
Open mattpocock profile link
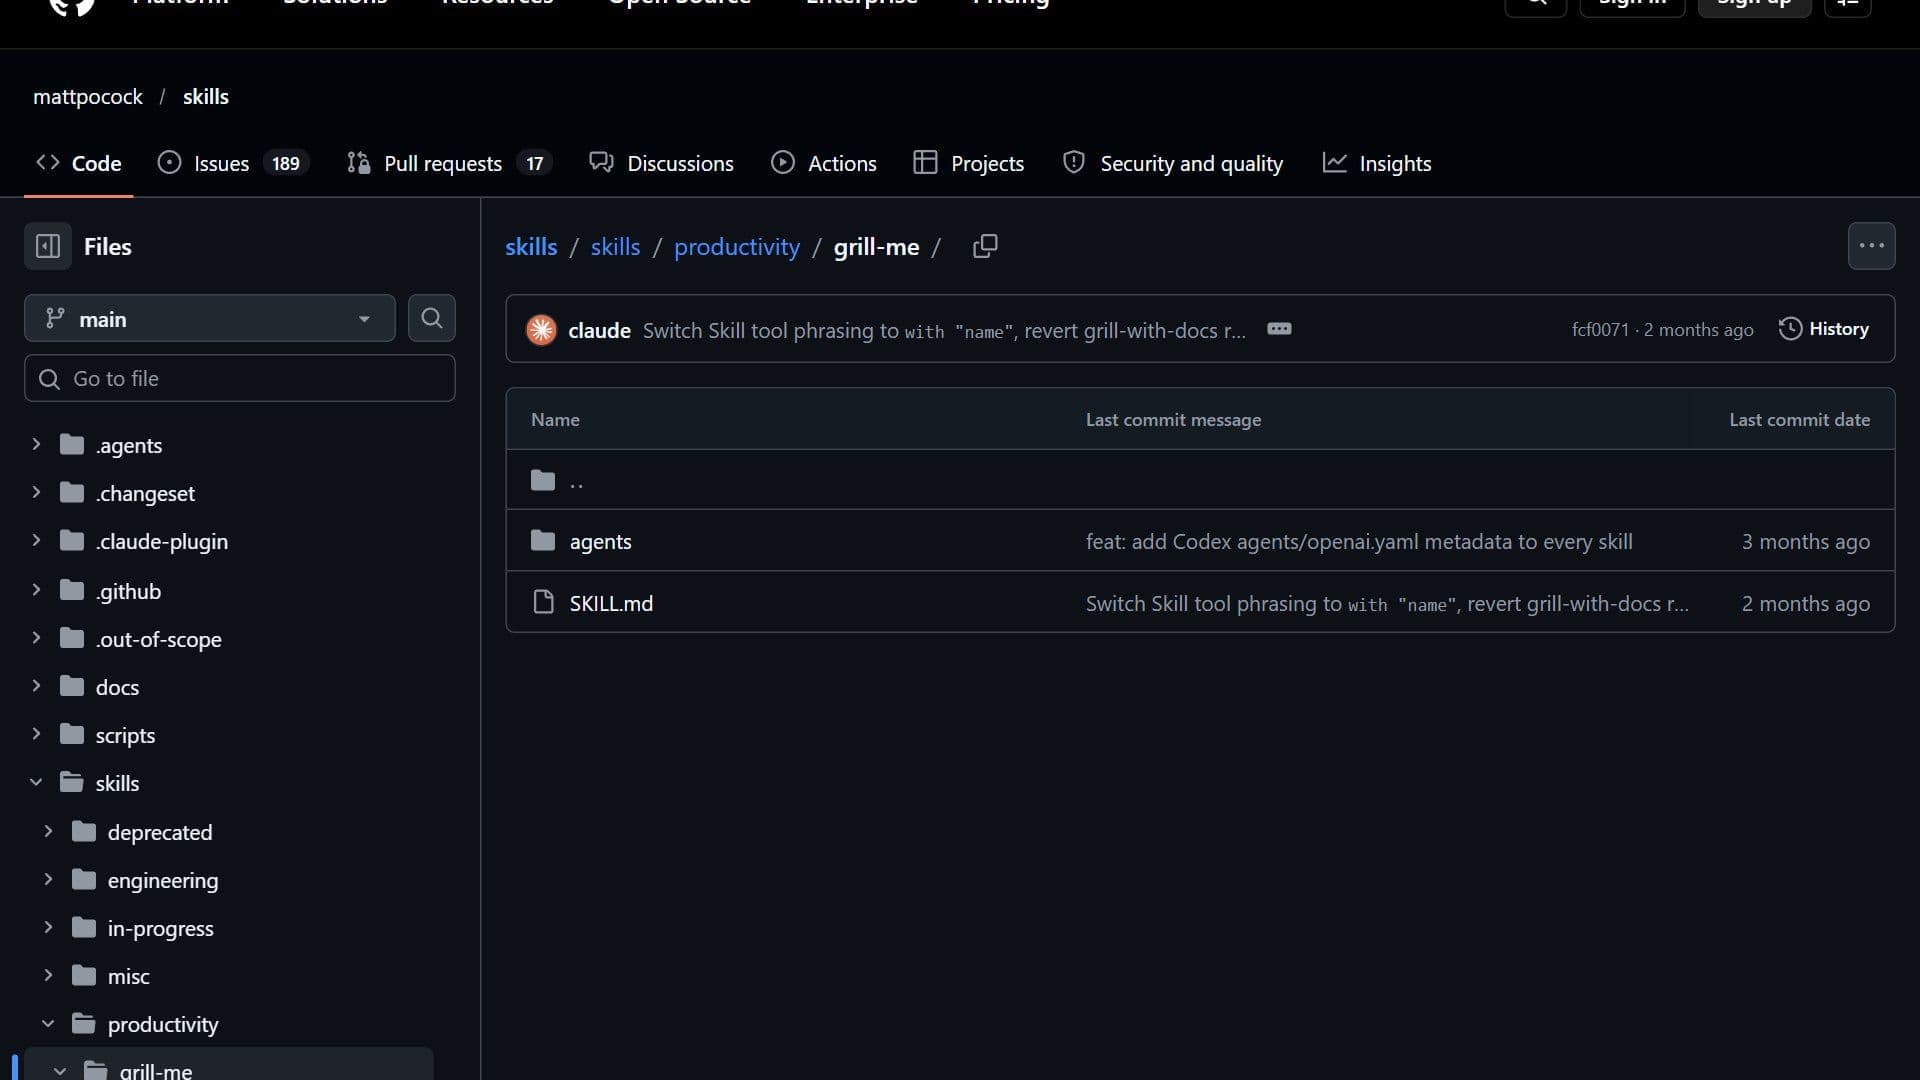click(x=88, y=97)
